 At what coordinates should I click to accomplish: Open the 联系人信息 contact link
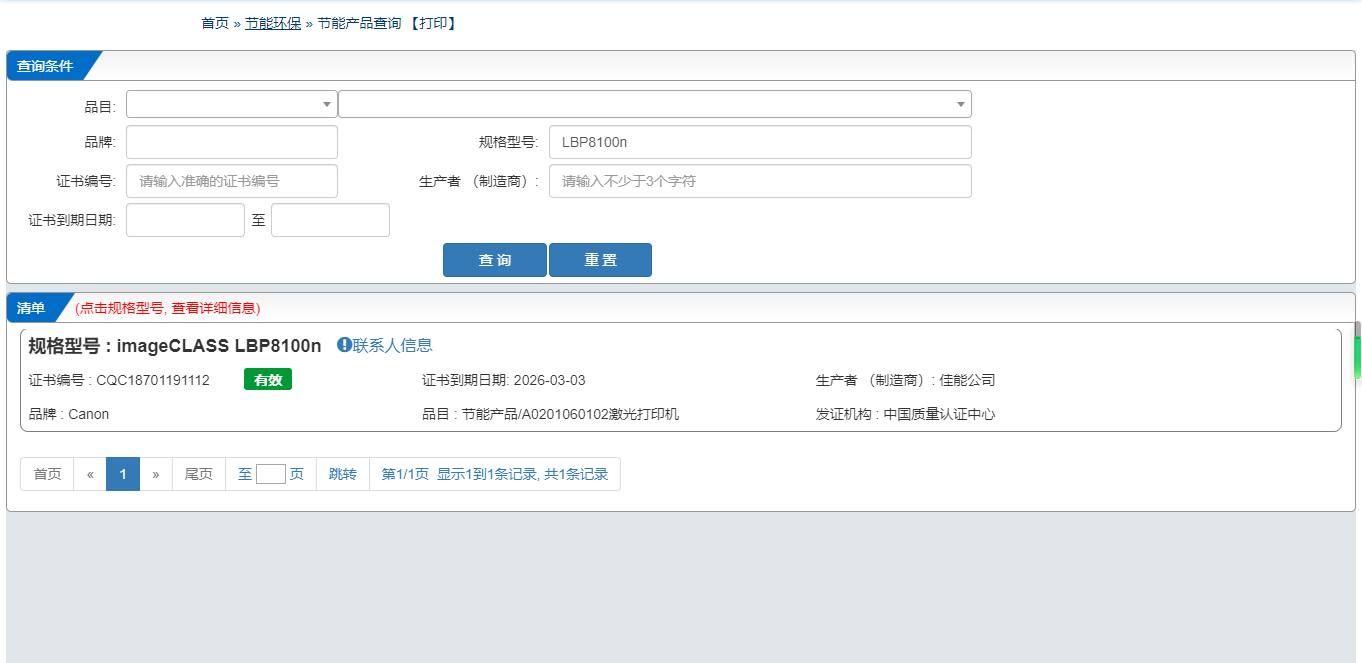click(x=392, y=345)
